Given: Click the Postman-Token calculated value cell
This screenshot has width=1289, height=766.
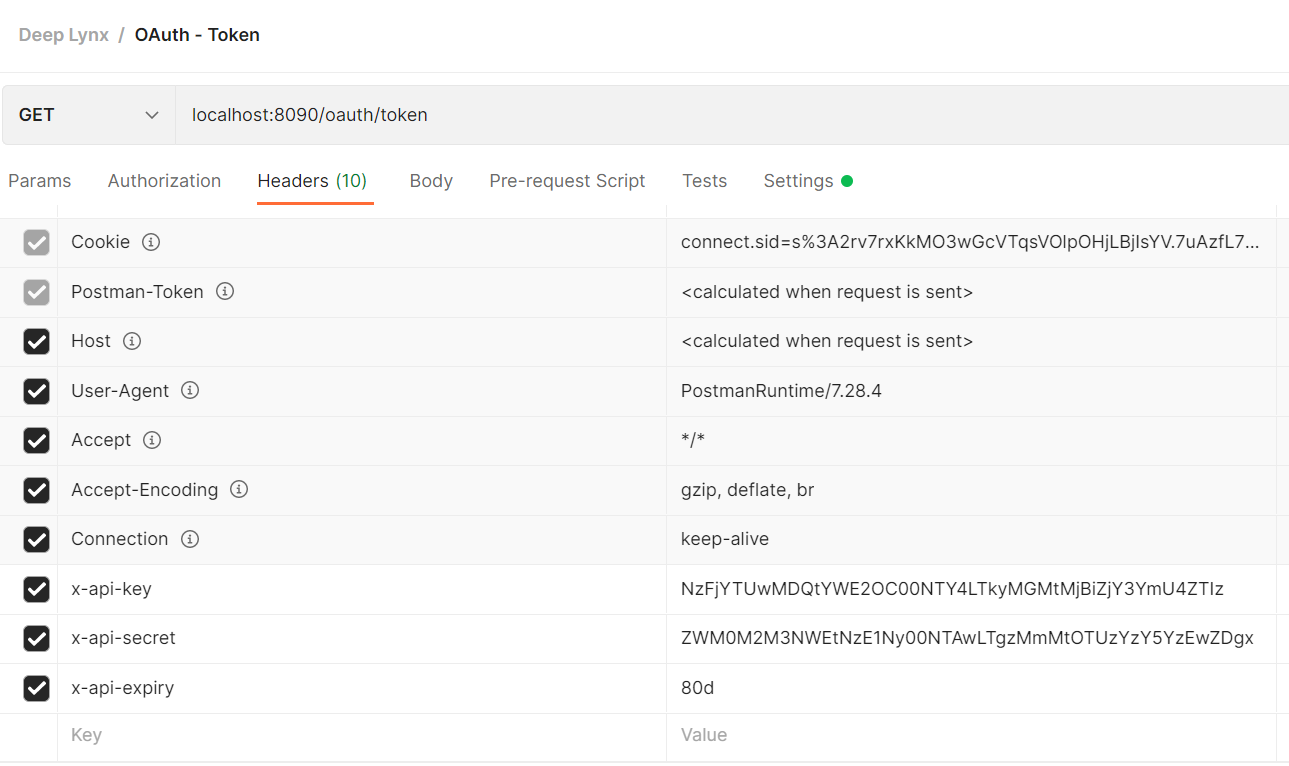Looking at the screenshot, I should 971,292.
